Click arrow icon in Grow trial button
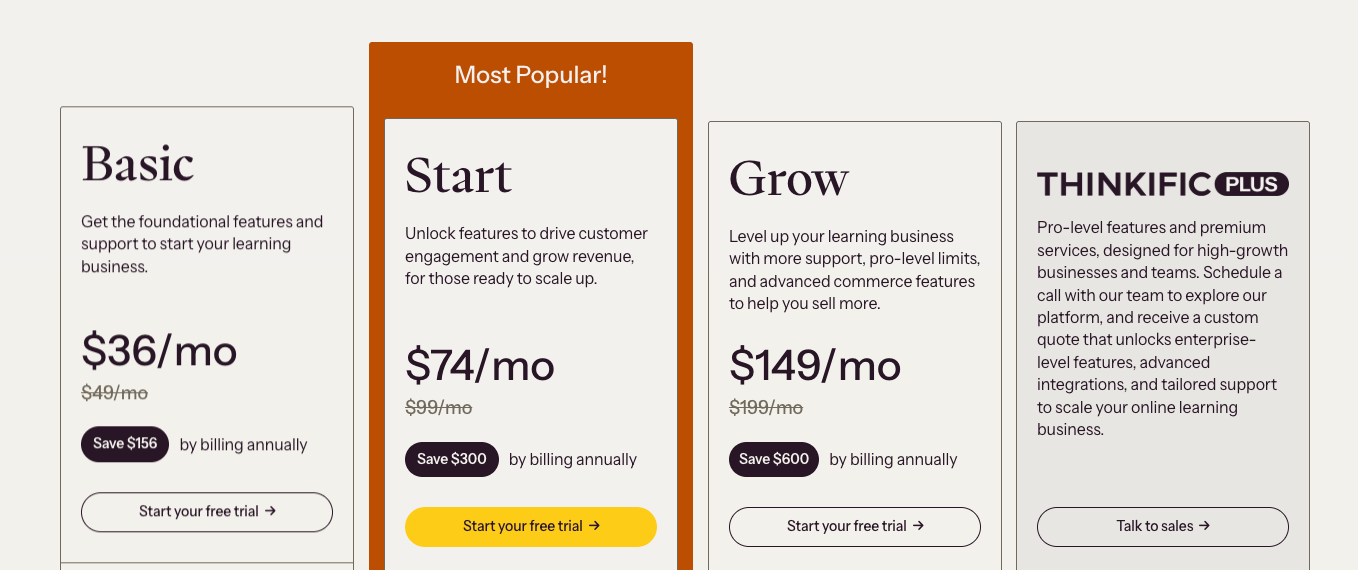This screenshot has height=570, width=1358. 919,526
